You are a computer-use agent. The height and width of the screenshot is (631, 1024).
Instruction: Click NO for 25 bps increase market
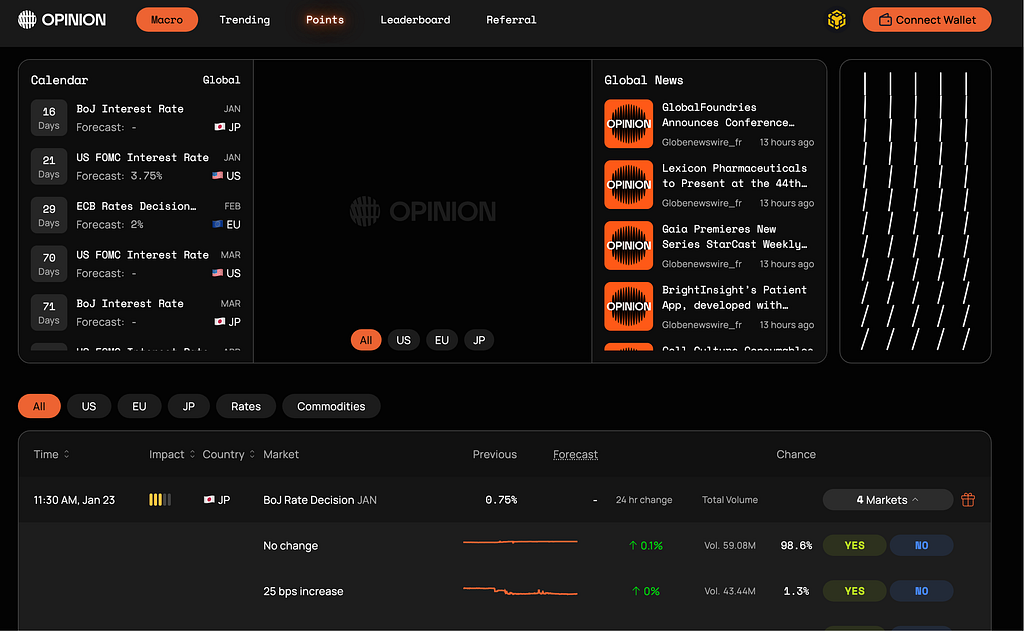tap(921, 591)
